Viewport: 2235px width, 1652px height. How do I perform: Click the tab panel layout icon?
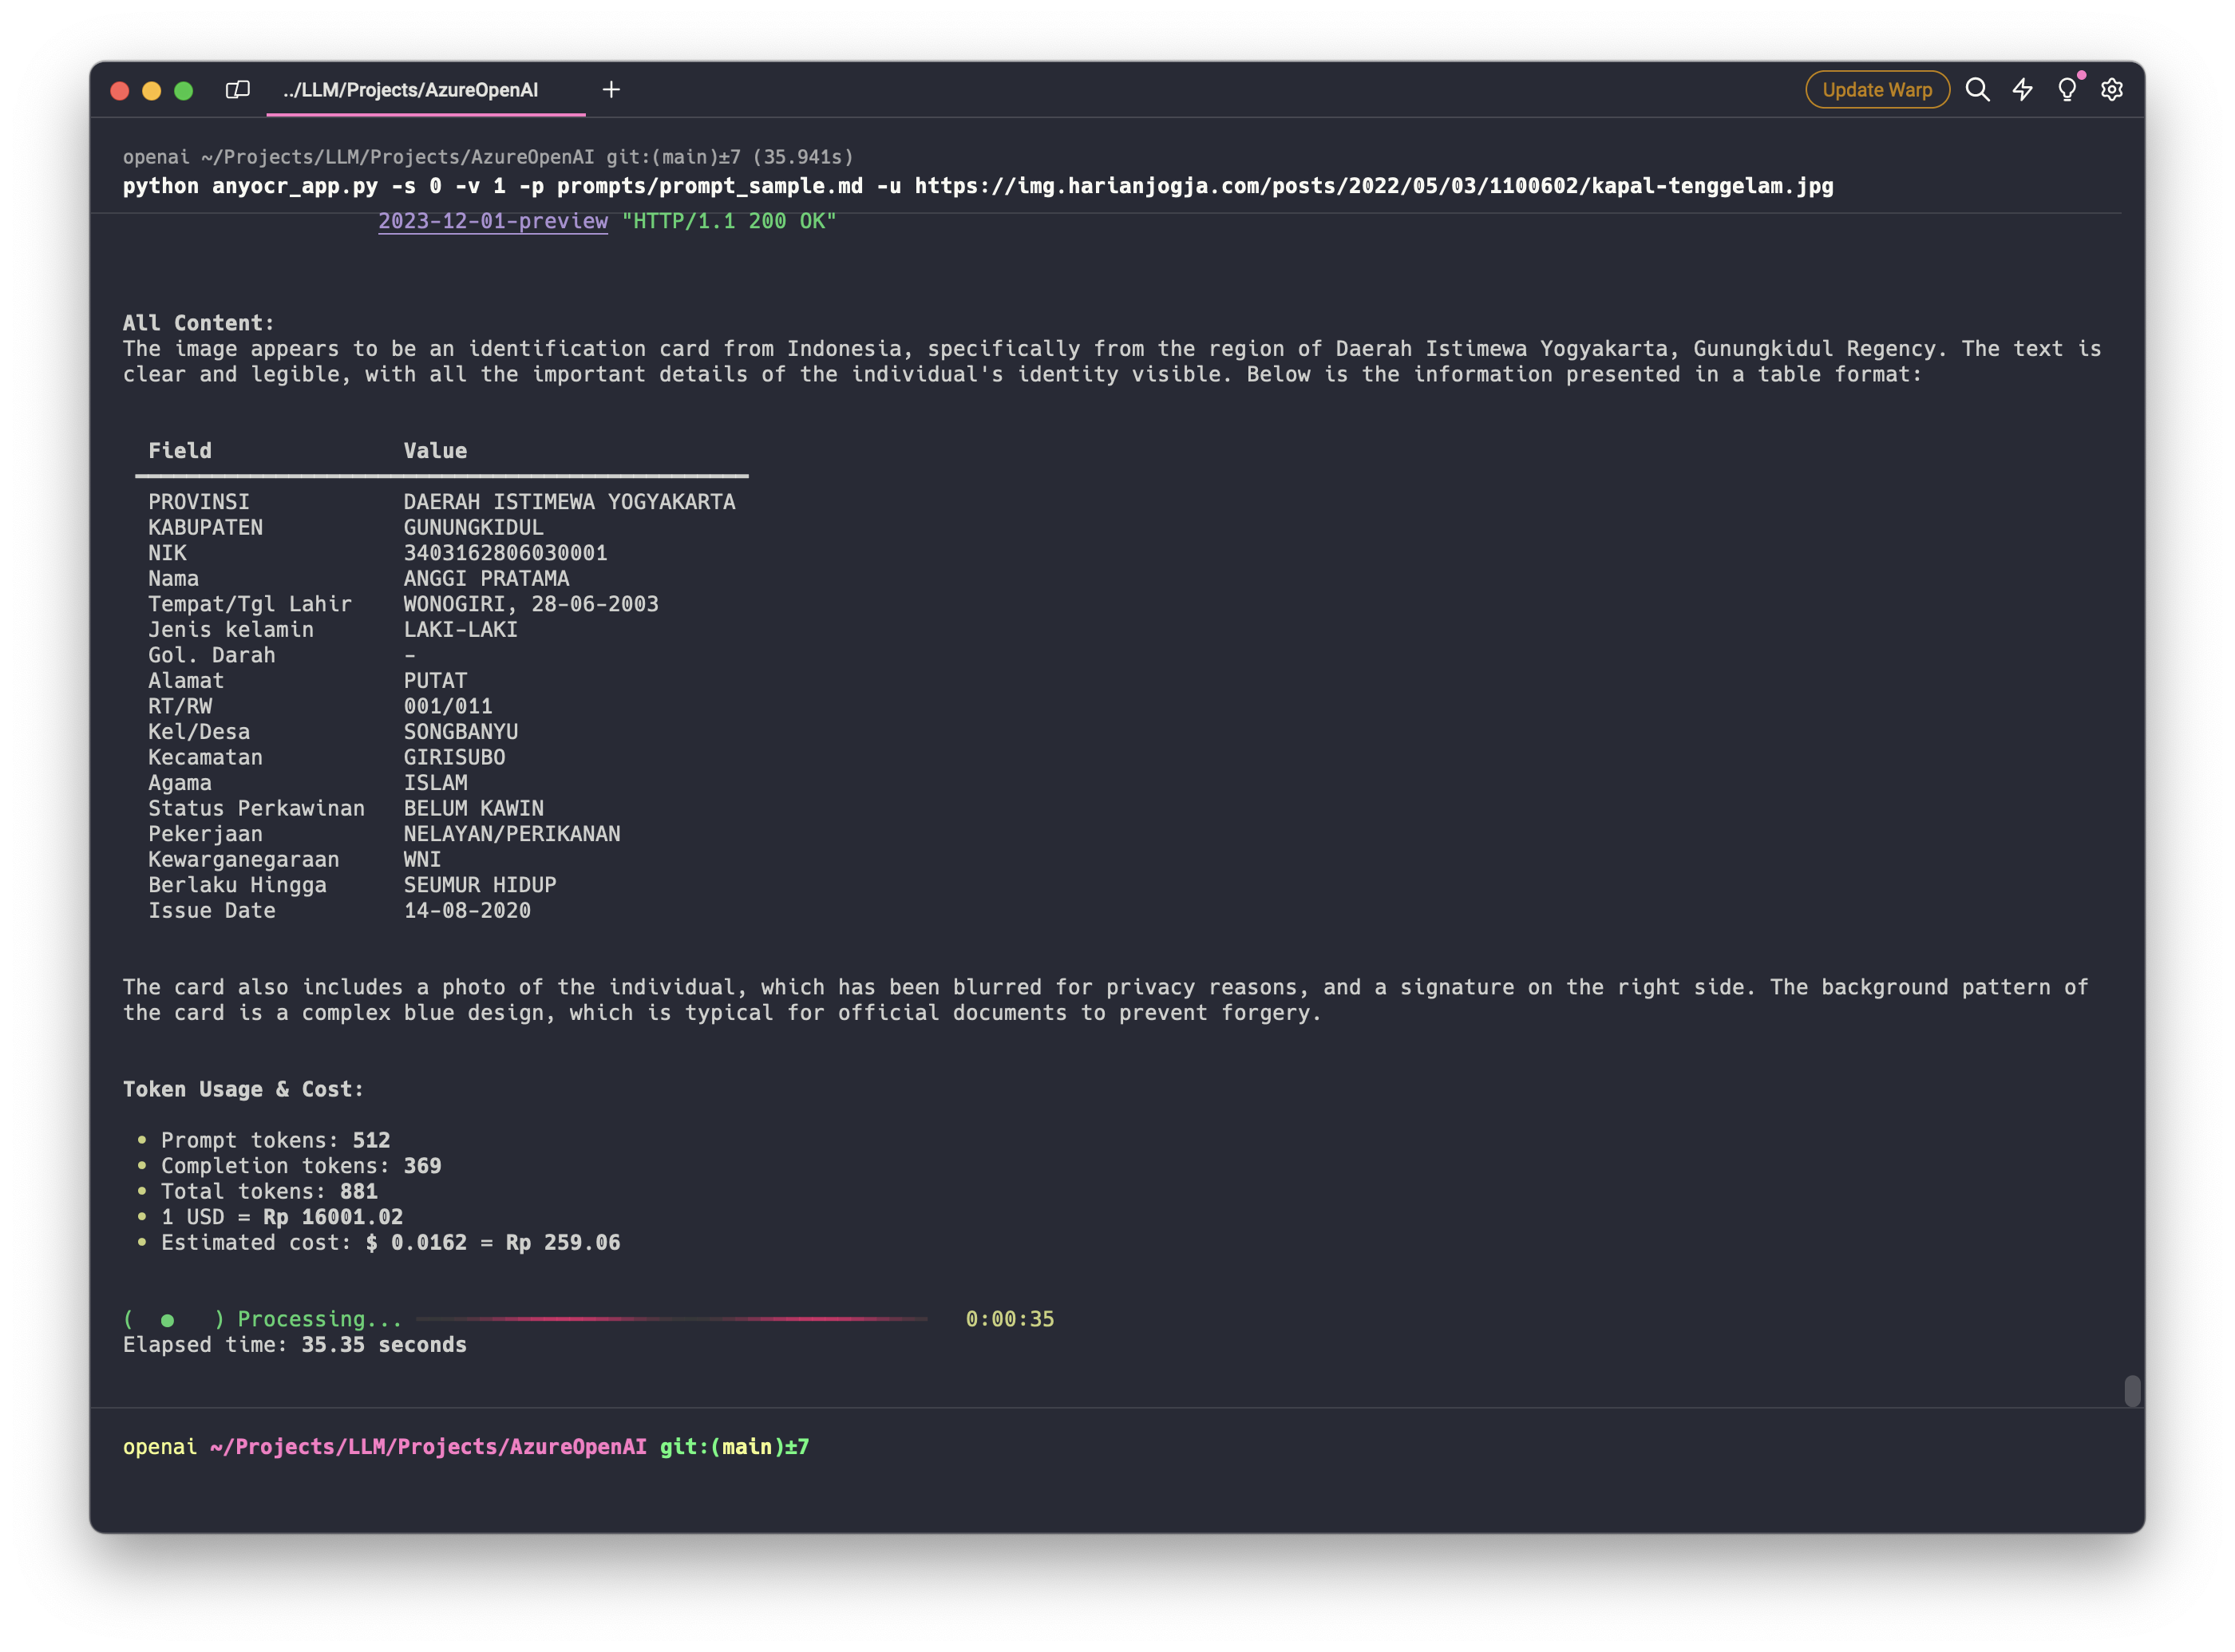[237, 90]
